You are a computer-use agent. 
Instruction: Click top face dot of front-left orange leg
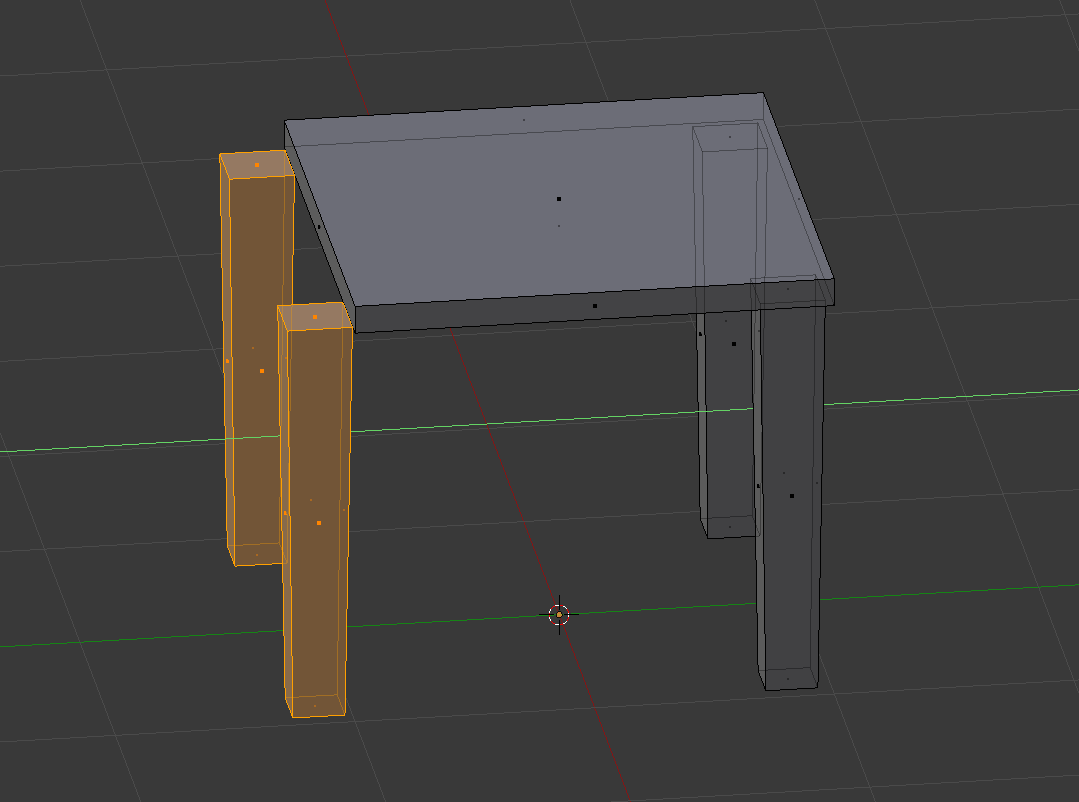pos(315,317)
